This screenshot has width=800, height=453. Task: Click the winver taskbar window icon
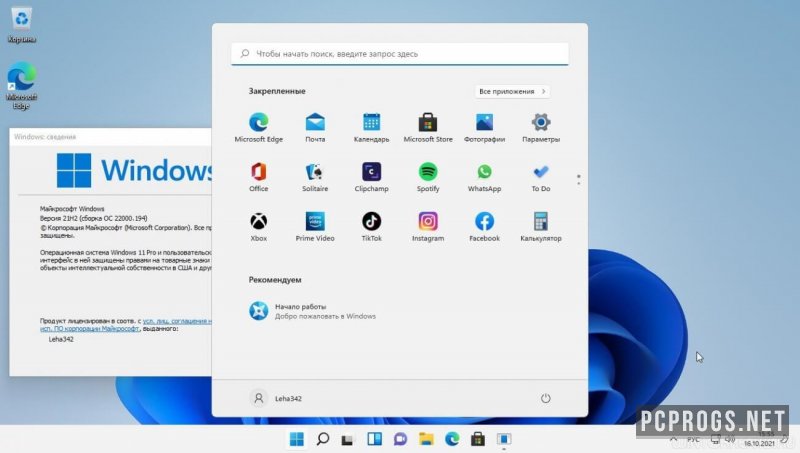click(504, 439)
